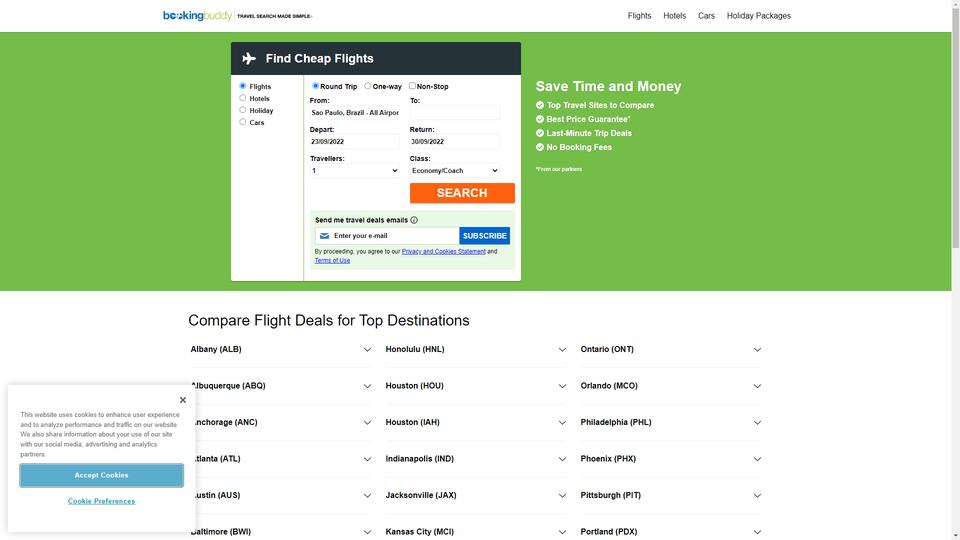This screenshot has height=540, width=960.
Task: Select the One-way radio button
Action: coord(368,86)
